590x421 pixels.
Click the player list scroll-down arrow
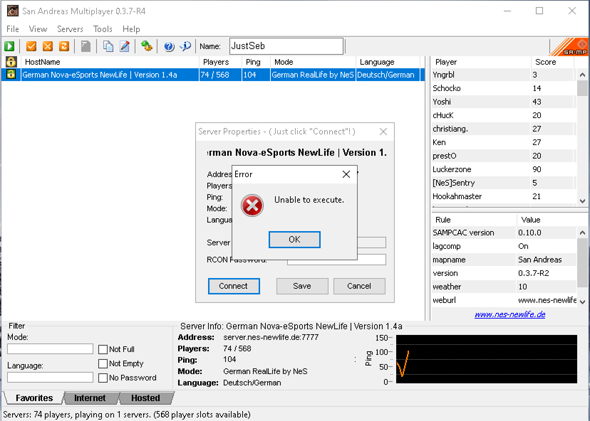click(x=582, y=201)
